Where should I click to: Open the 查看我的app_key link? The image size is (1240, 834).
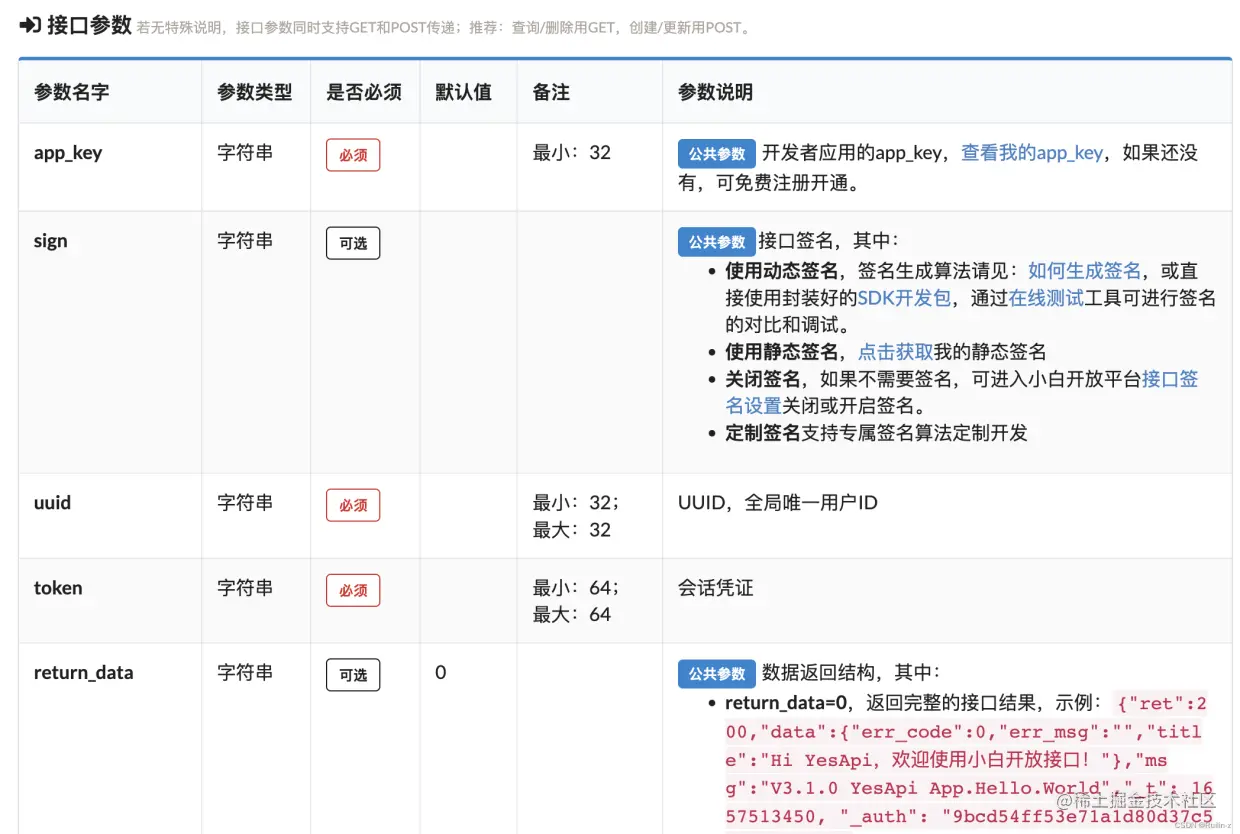coord(1032,153)
